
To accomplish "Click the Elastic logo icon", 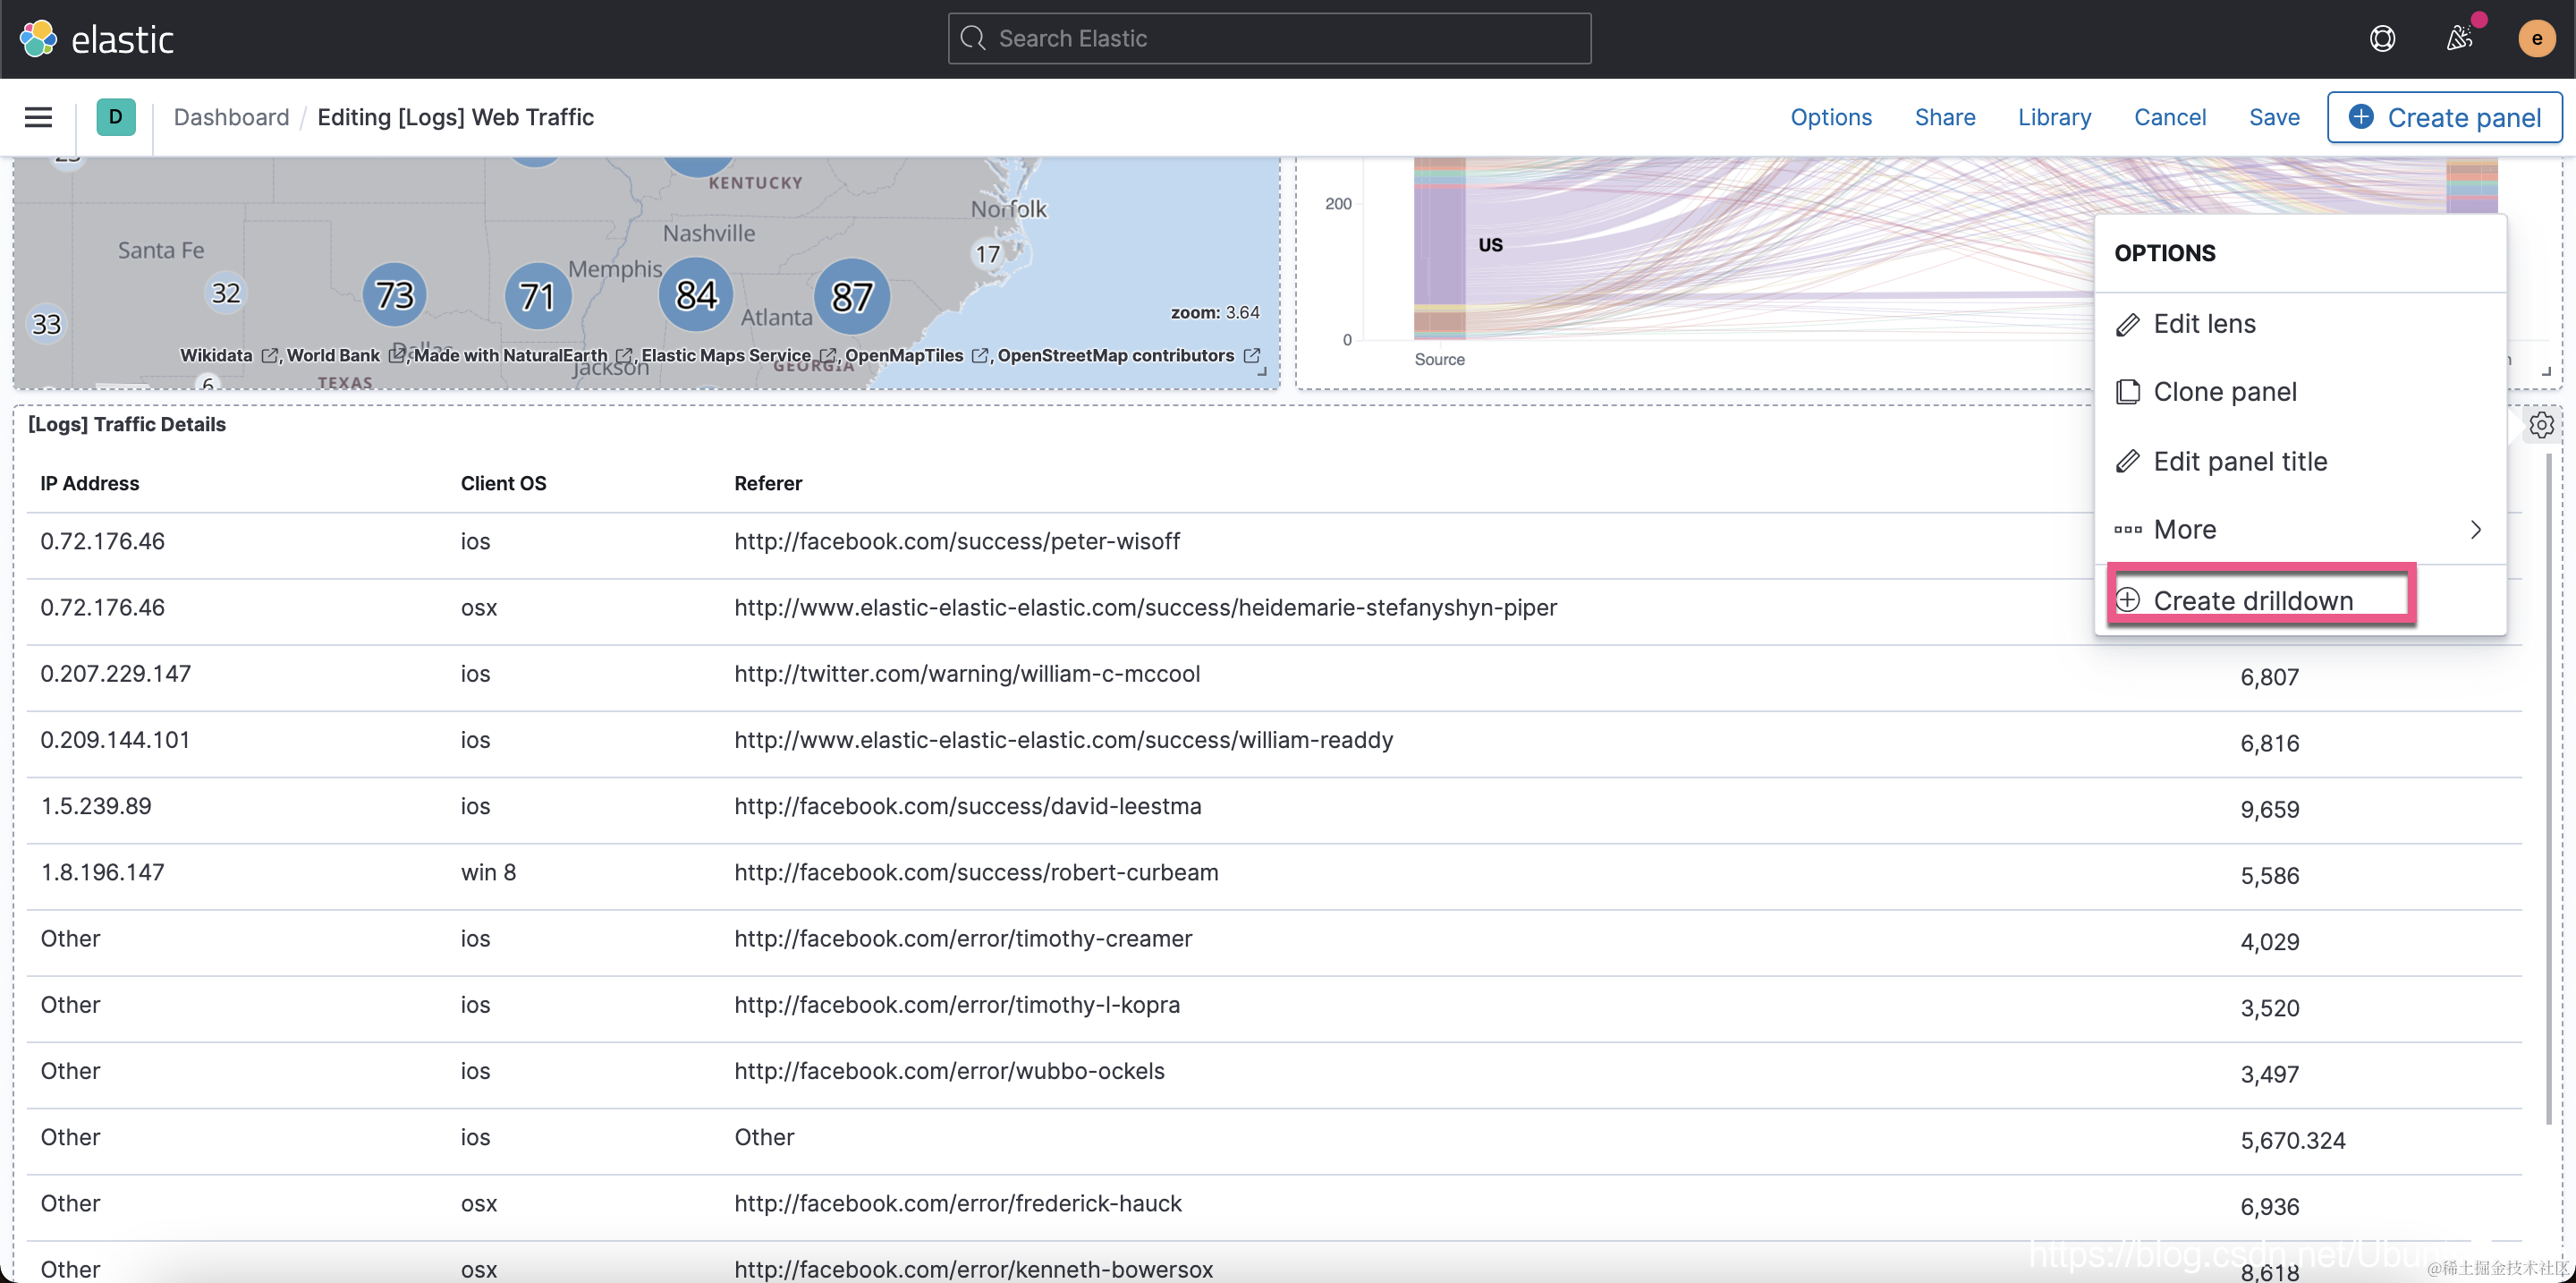I will coord(38,39).
